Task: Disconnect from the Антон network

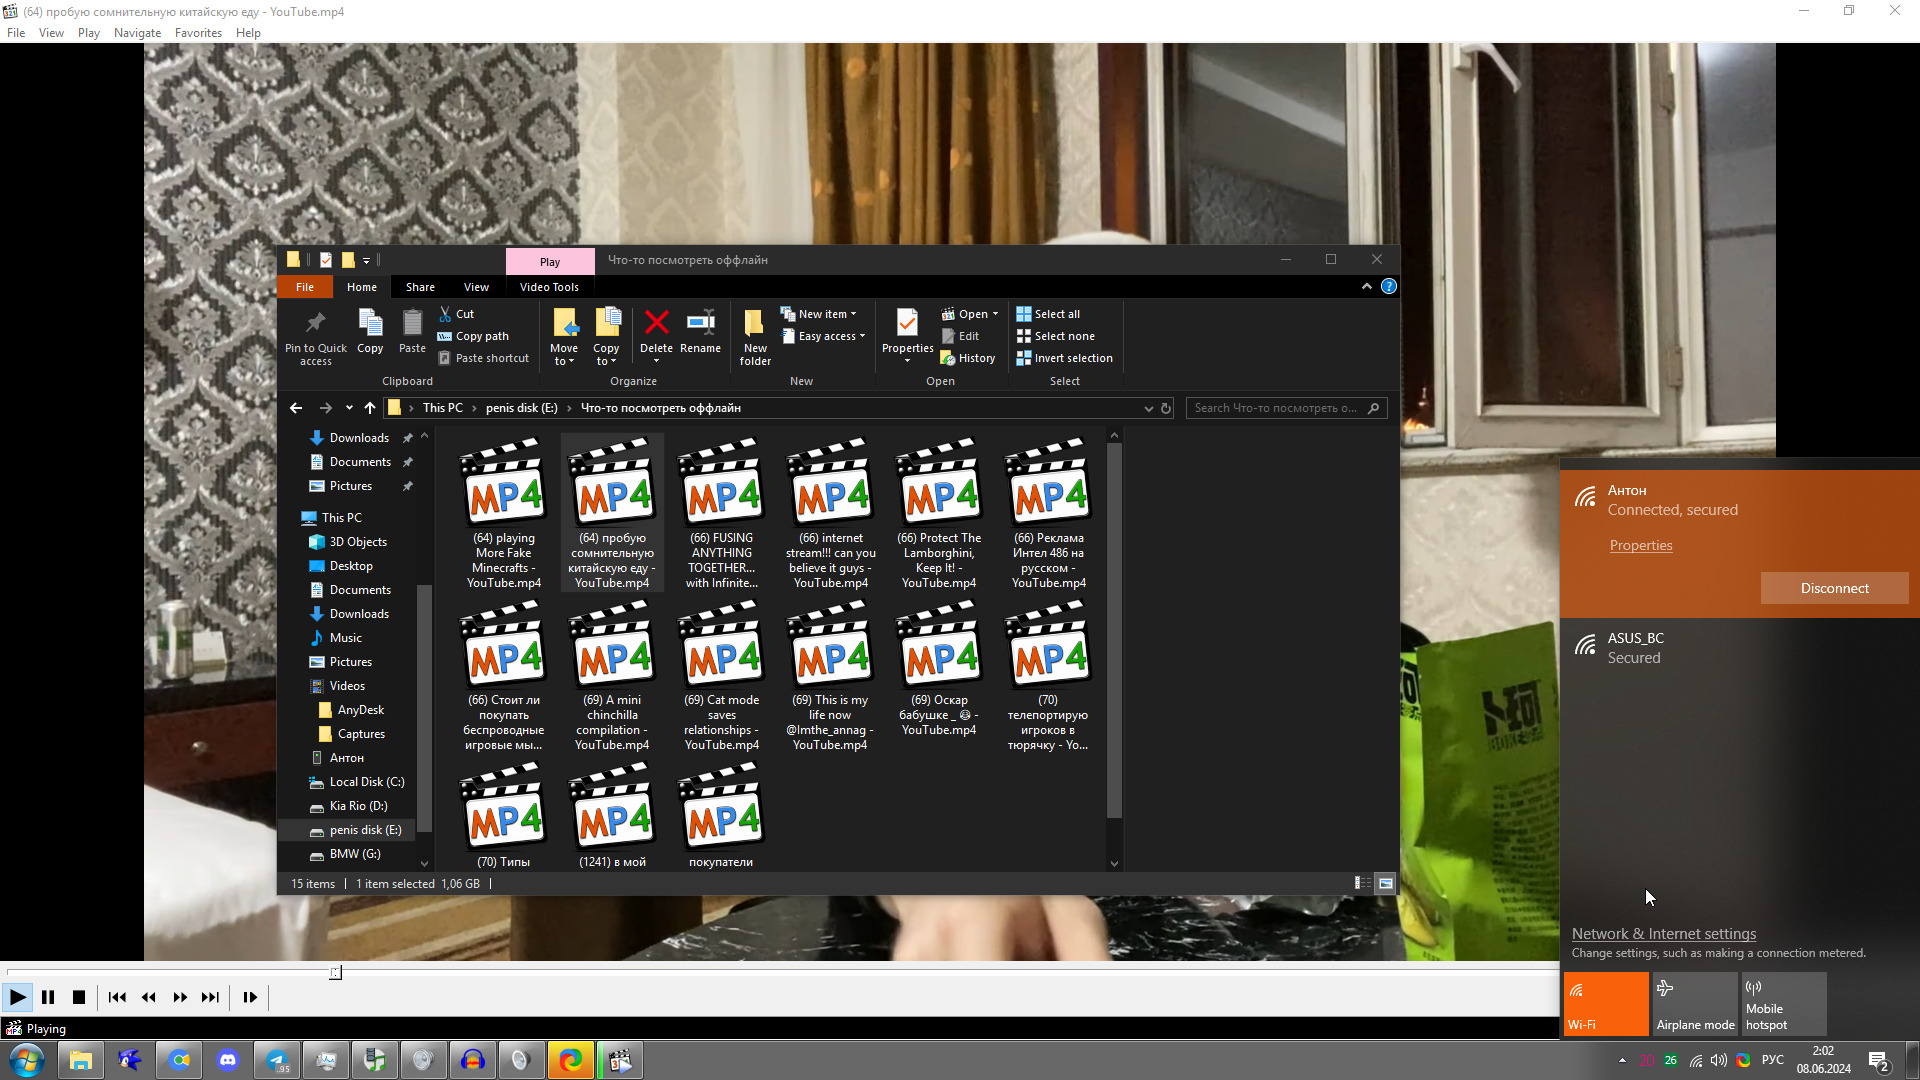Action: (x=1834, y=588)
